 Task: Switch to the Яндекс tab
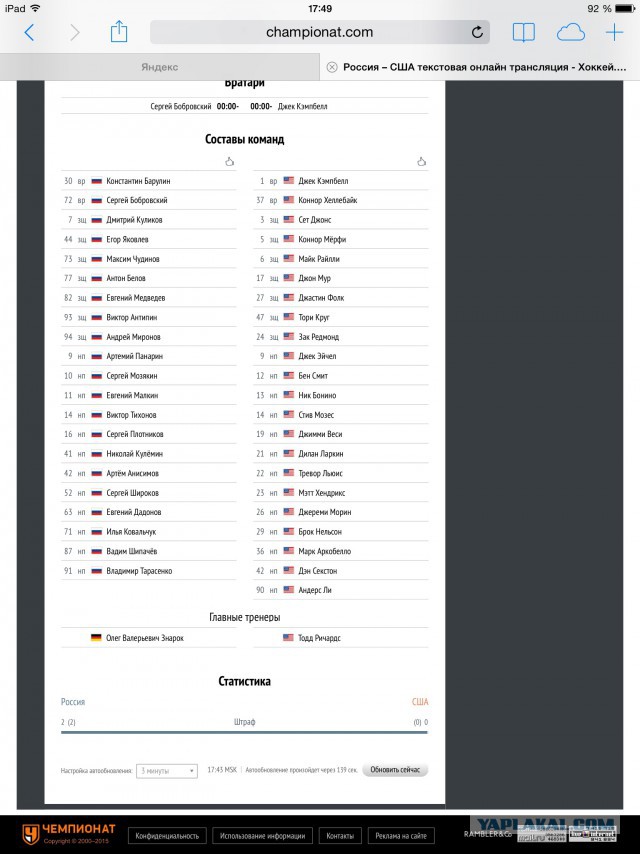click(x=160, y=67)
